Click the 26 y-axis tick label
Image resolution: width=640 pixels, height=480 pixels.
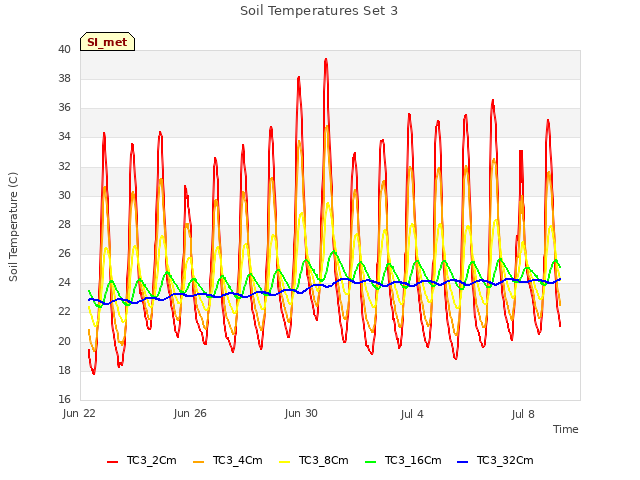64,253
